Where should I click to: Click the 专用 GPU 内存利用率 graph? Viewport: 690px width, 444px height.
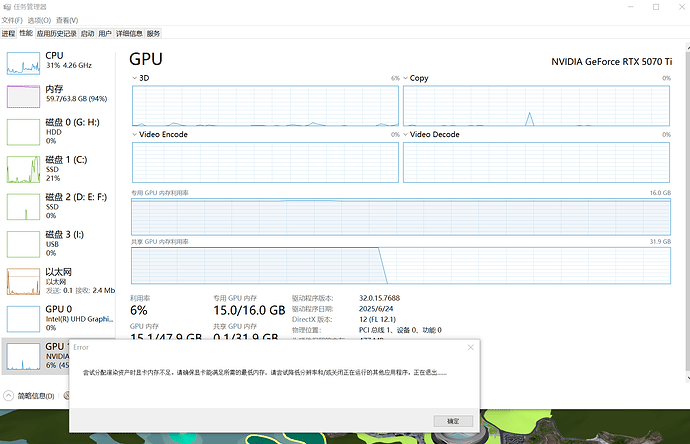[400, 215]
